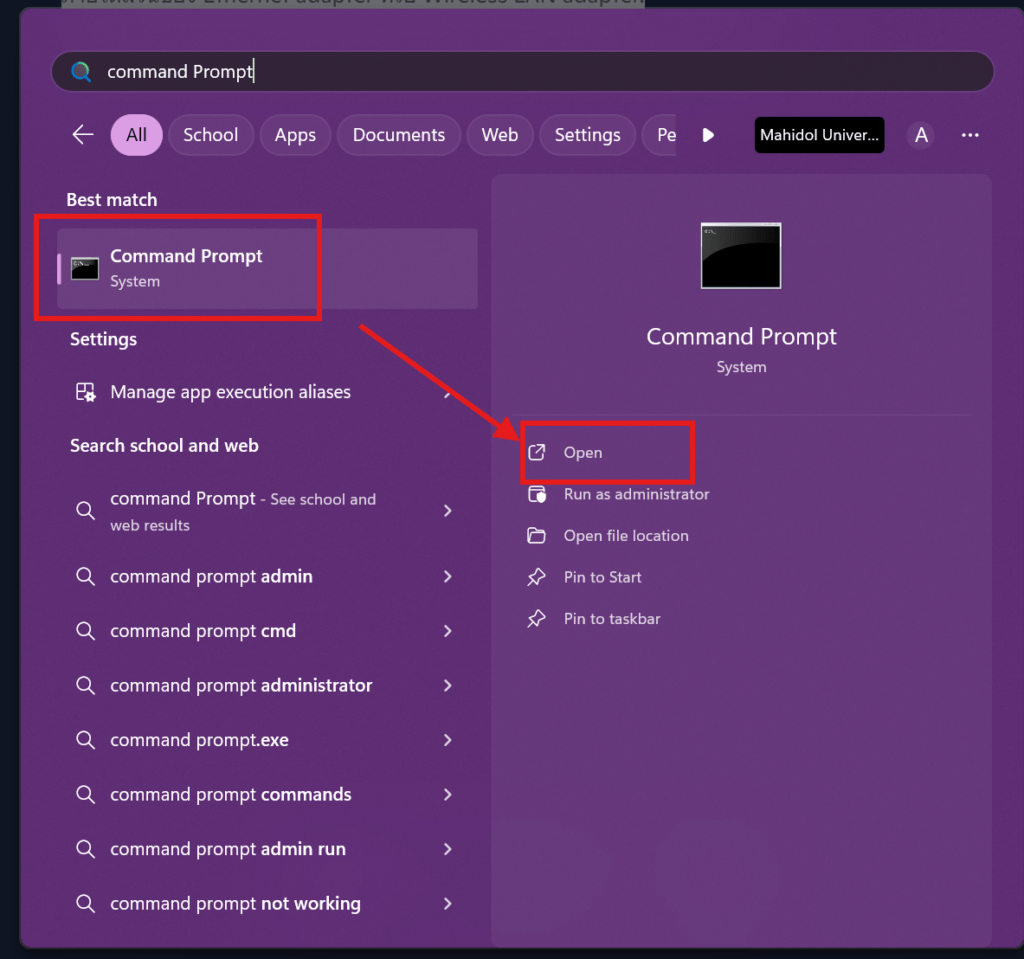Click search icon beside 'command prompt commands'
The image size is (1024, 959).
(86, 794)
